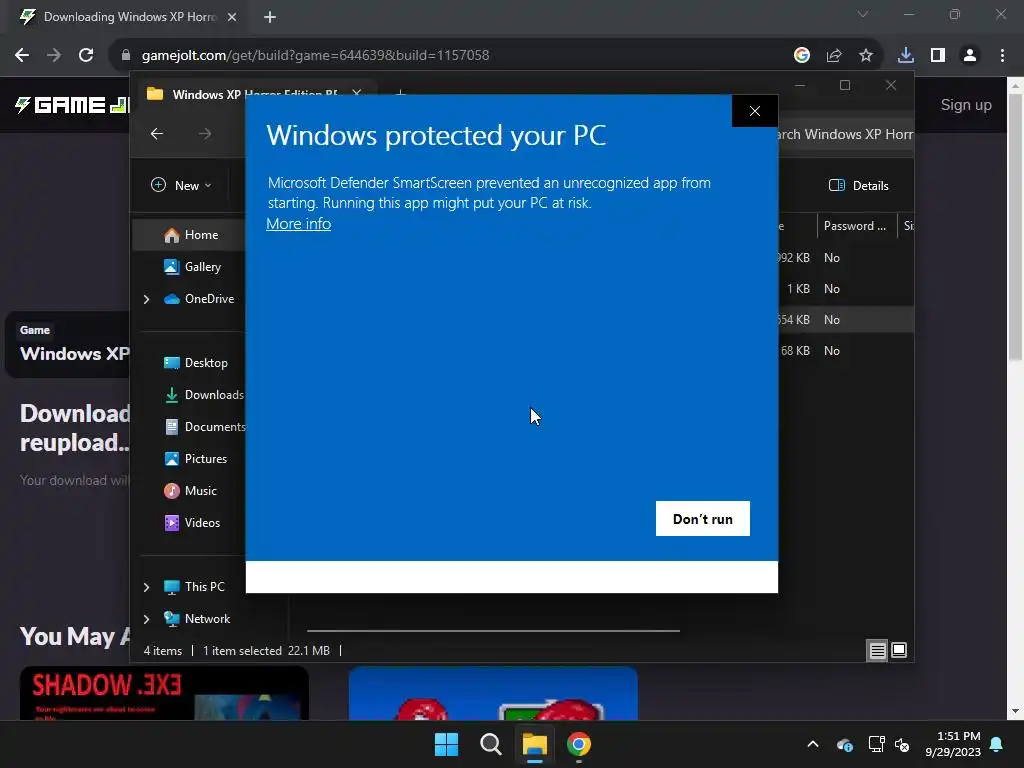The height and width of the screenshot is (768, 1024).
Task: Close the Downloading Windows XP Horror tab
Action: [x=232, y=17]
